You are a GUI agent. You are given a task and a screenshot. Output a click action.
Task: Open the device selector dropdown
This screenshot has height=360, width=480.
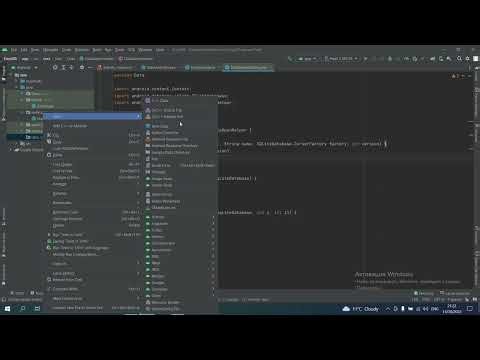(x=342, y=59)
